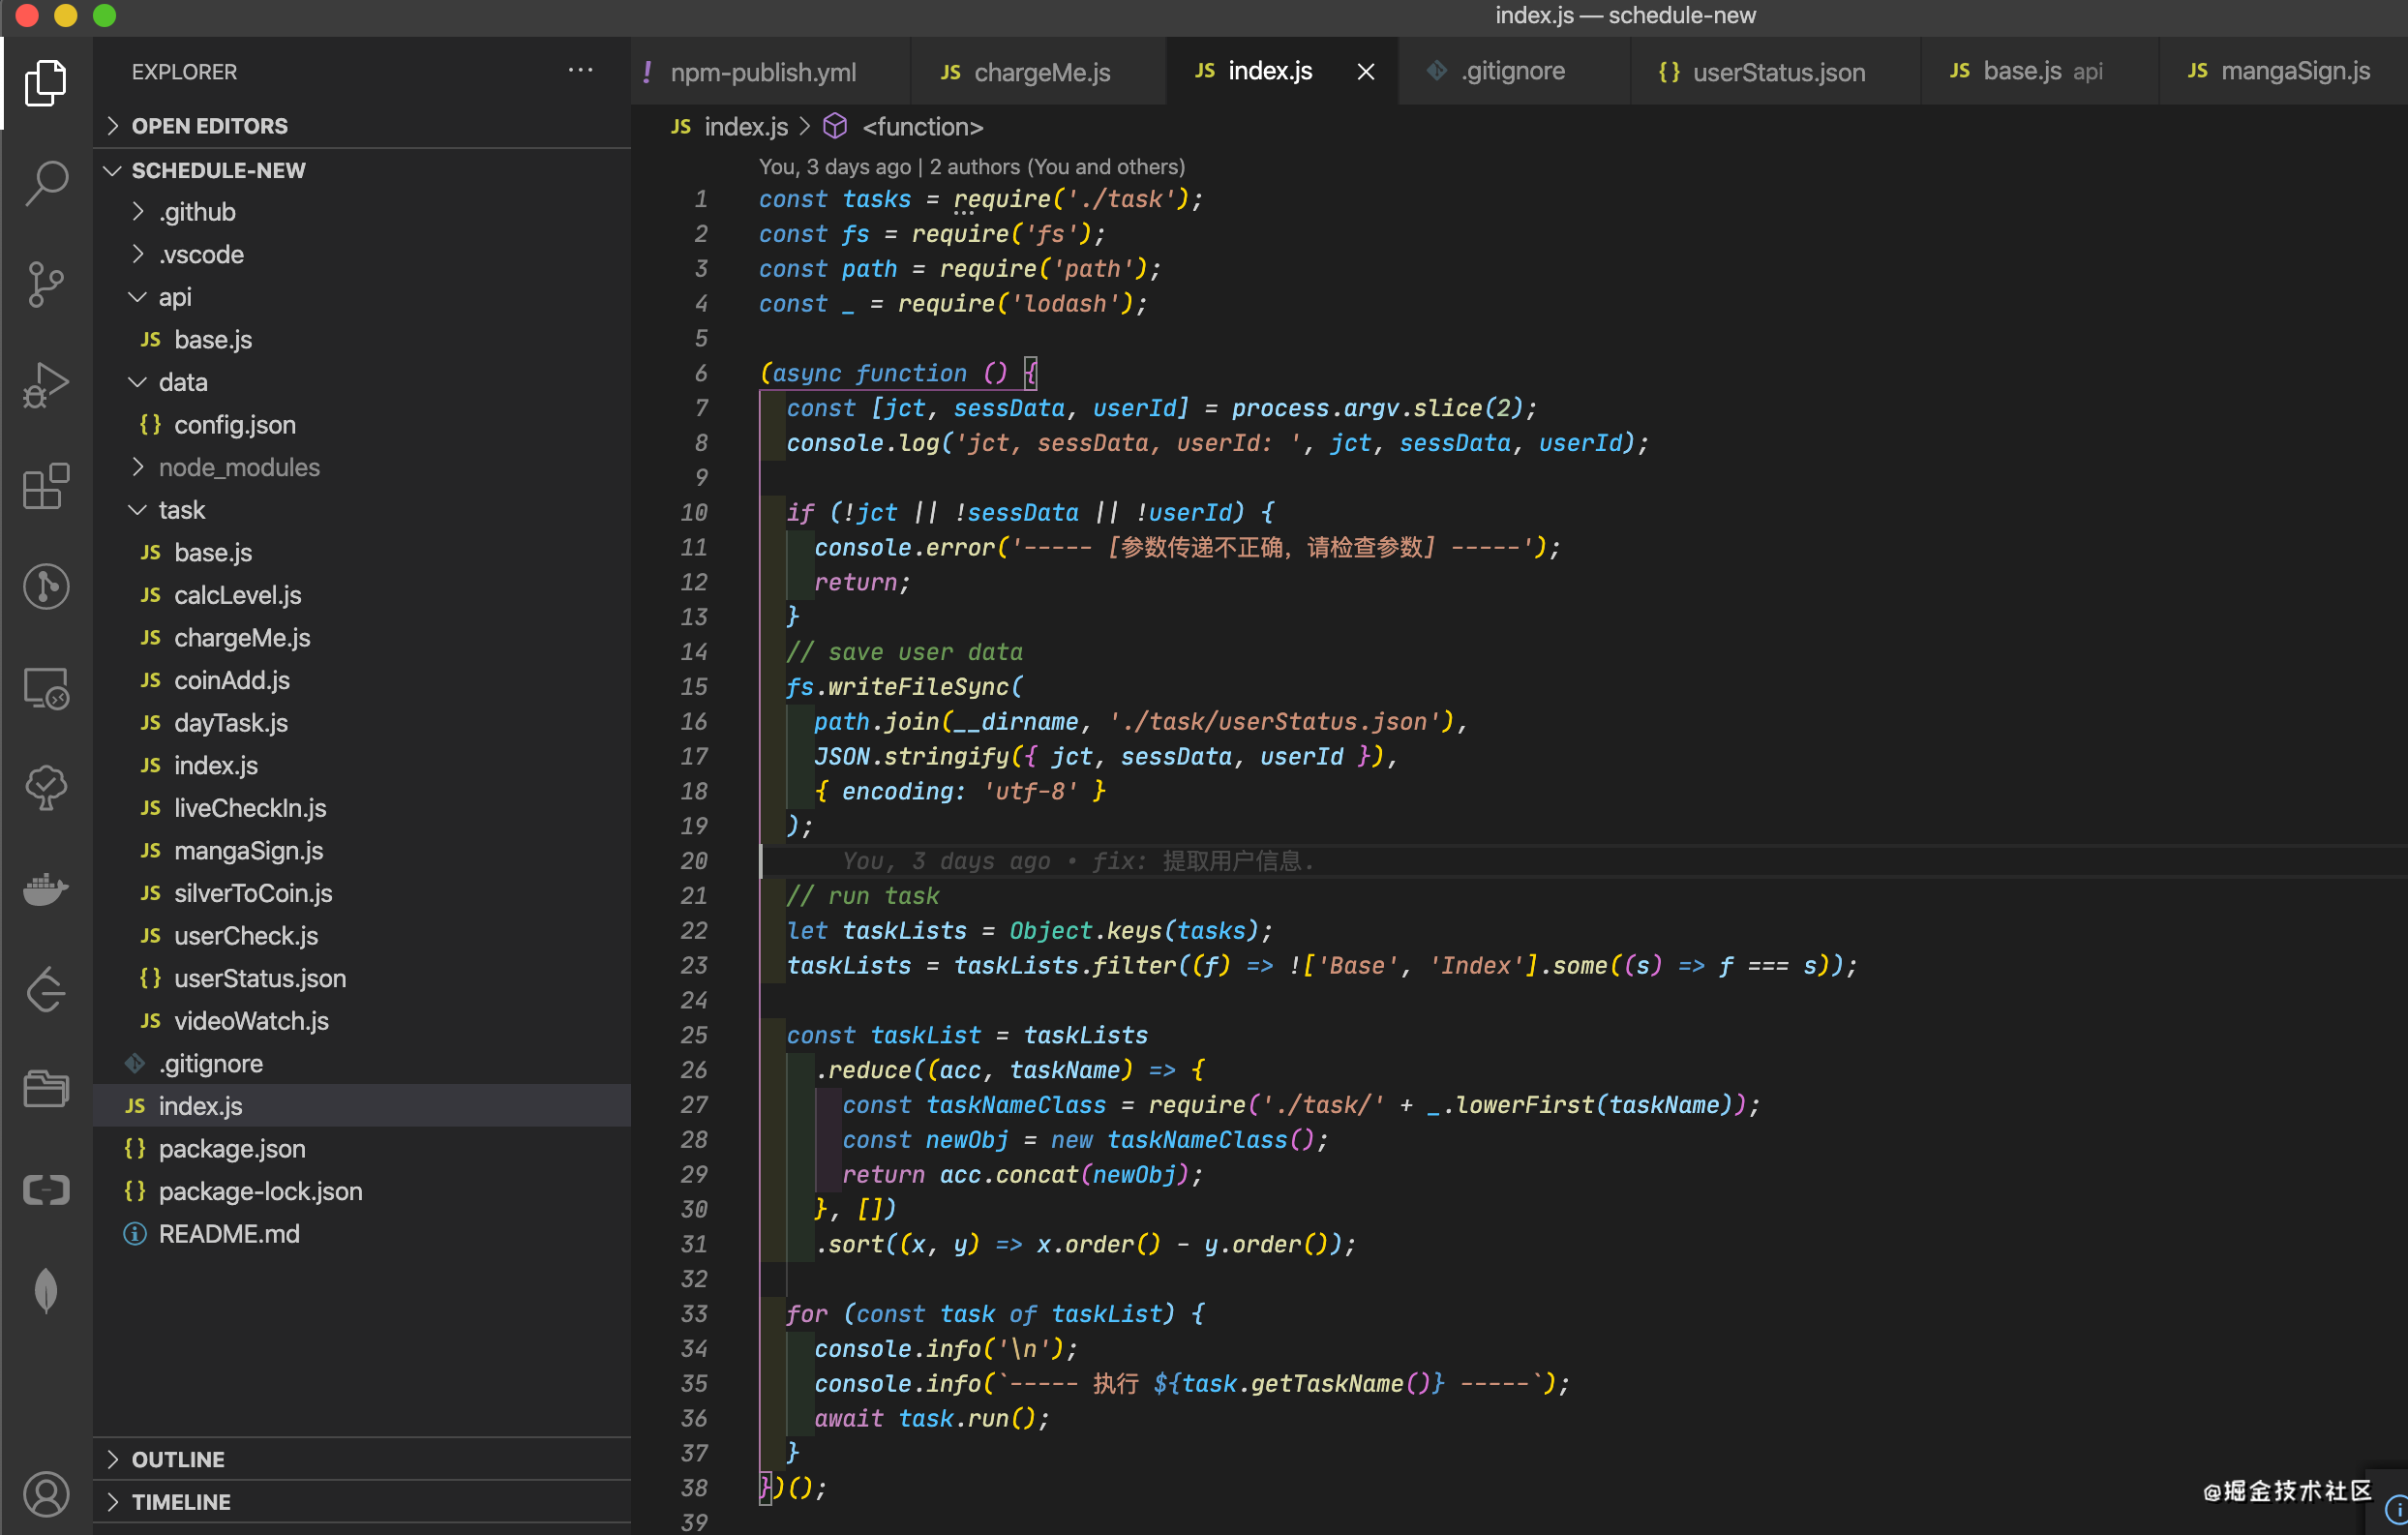Open package.json in the explorer
2408x1535 pixels.
click(x=231, y=1148)
